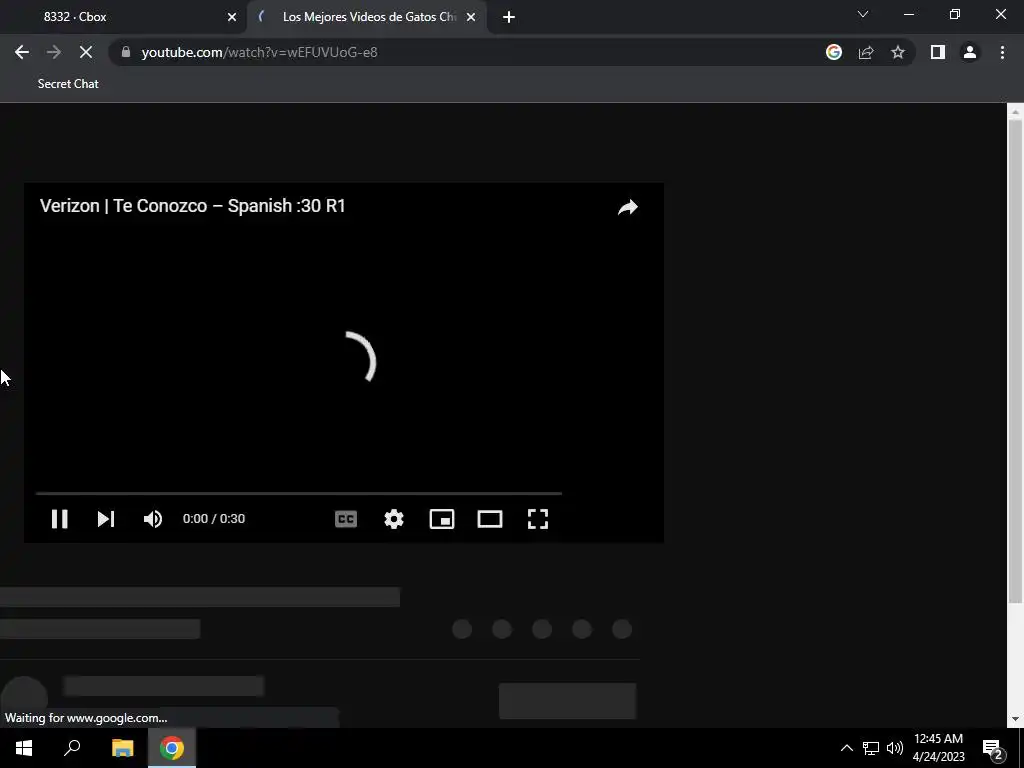Open the tab search dropdown chevron
This screenshot has height=768, width=1024.
(863, 14)
